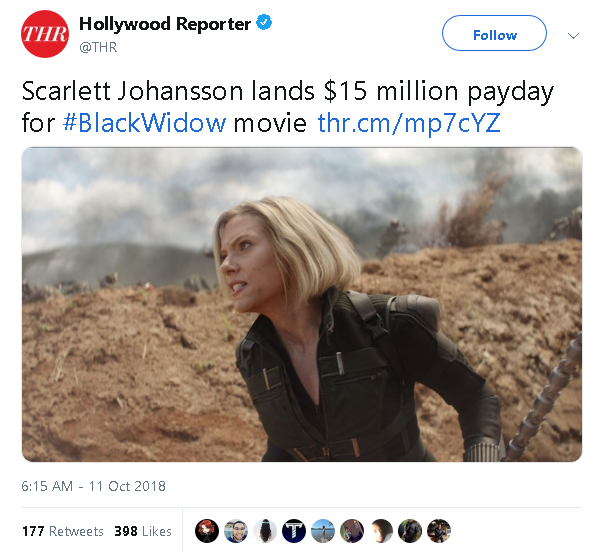Open the red-haired cartoon liker avatar

[207, 531]
